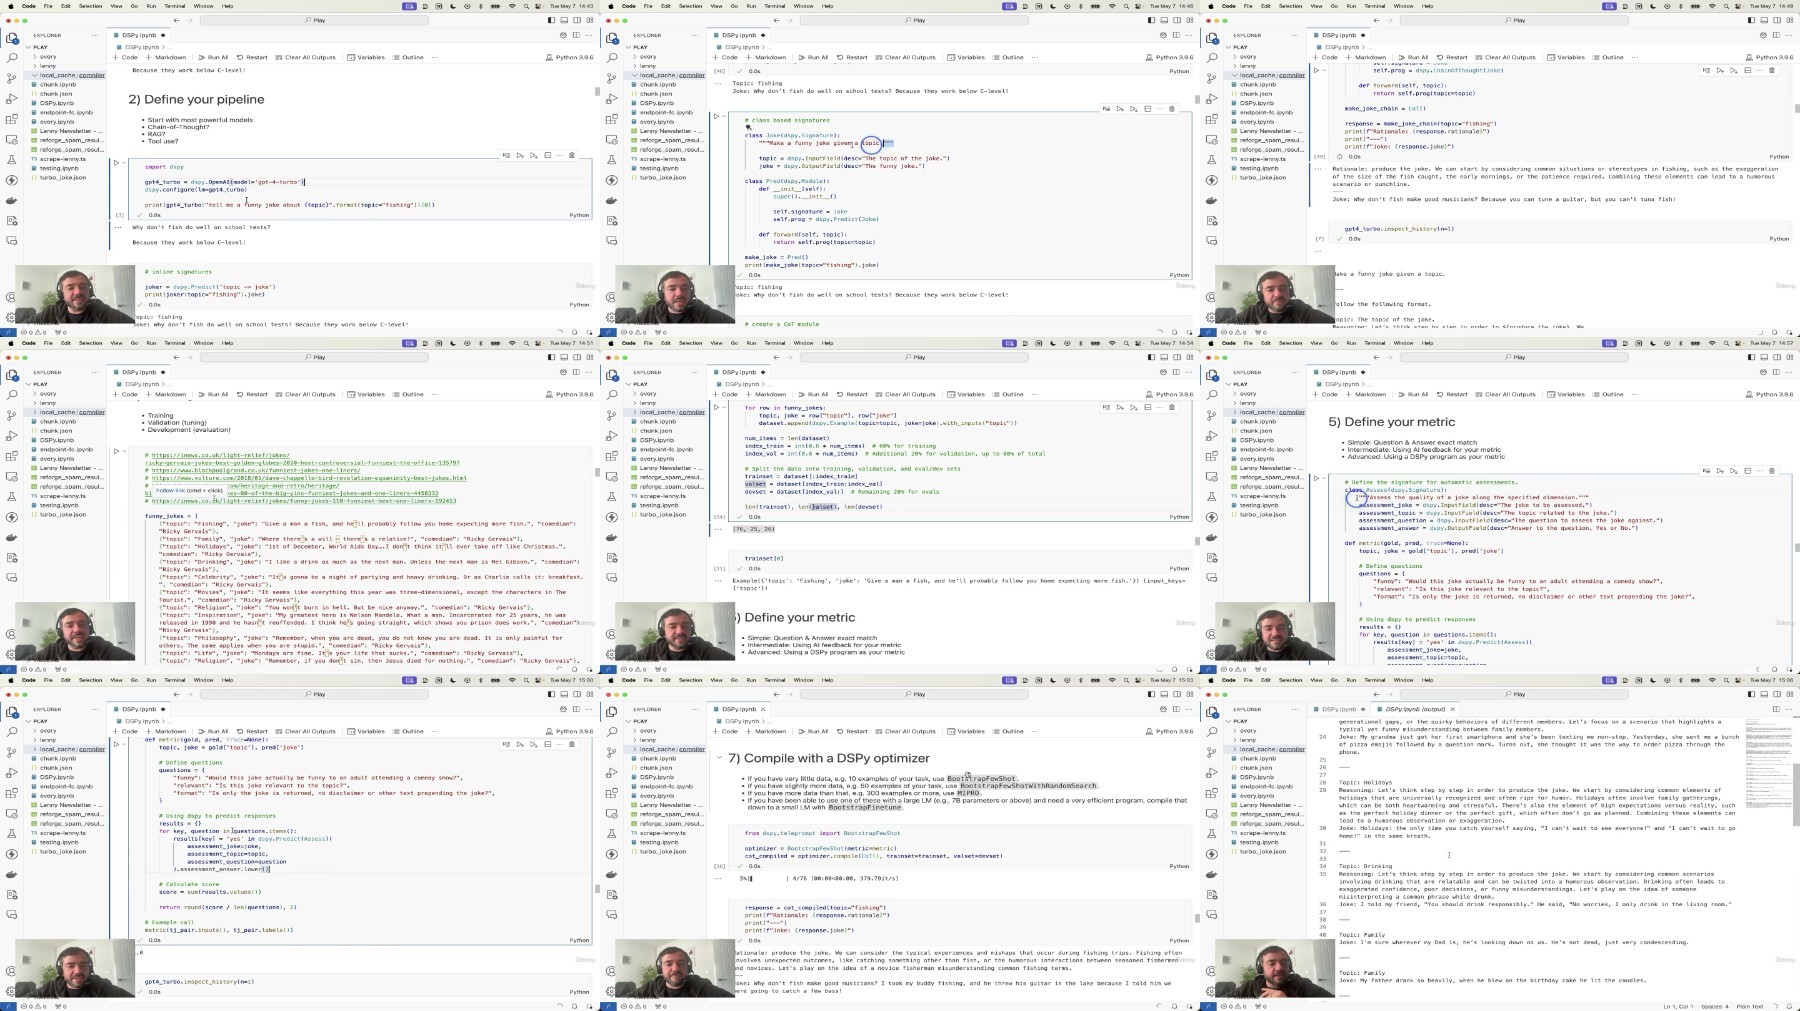Image resolution: width=1800 pixels, height=1011 pixels.
Task: Open Explorer more actions menu in 14:57 window
Action: coord(1296,372)
